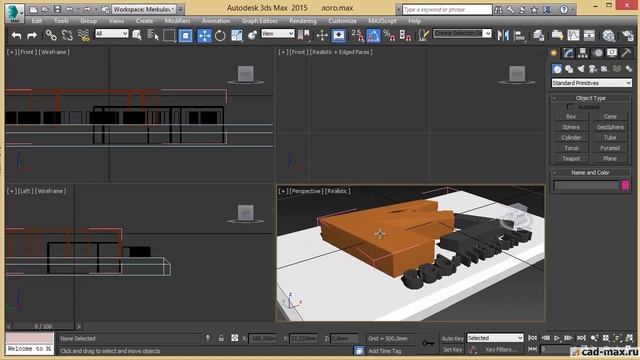This screenshot has height=360, width=640.
Task: Open the View reference coordinate dropdown
Action: tap(278, 33)
